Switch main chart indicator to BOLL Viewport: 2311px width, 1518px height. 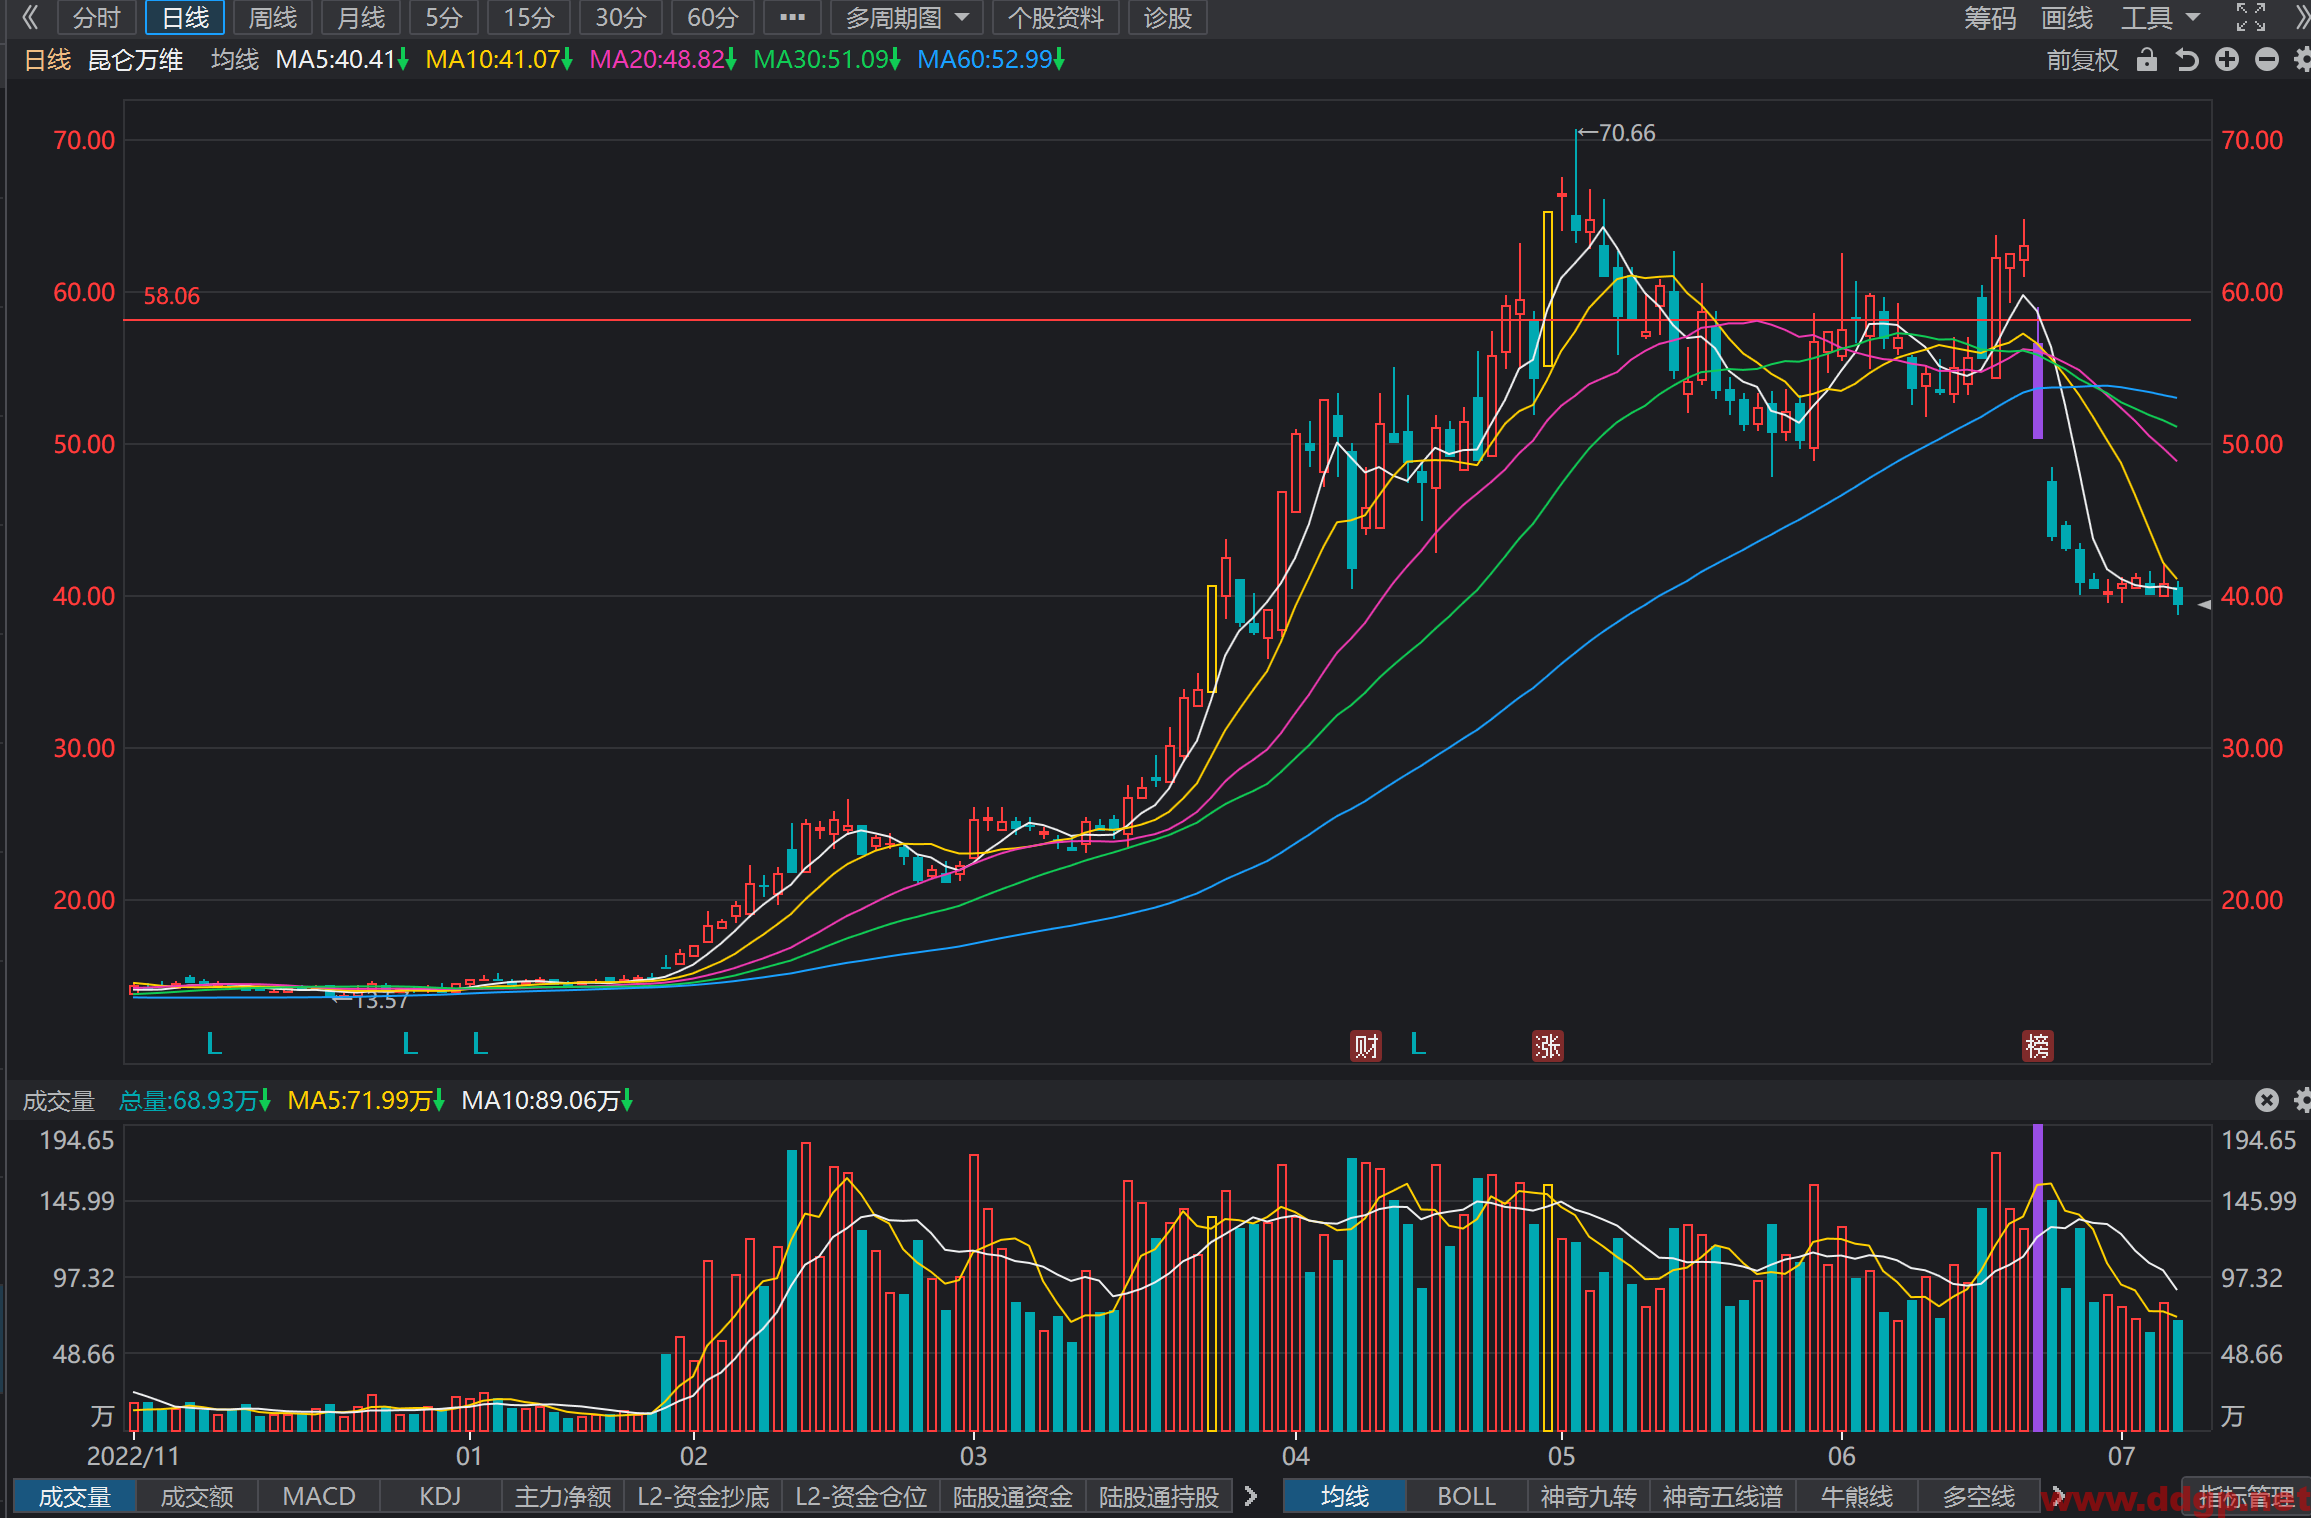(x=1466, y=1496)
